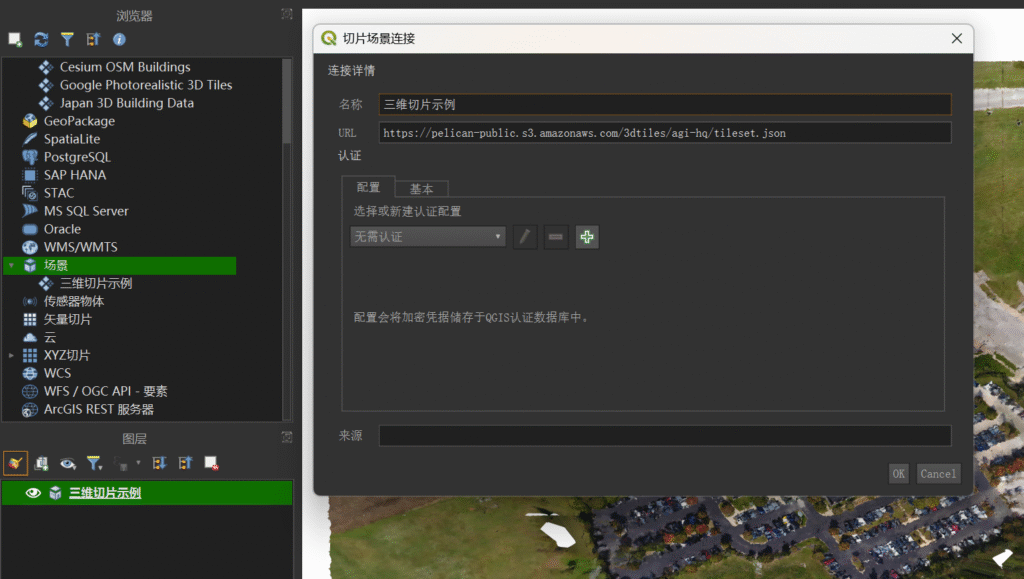The image size is (1024, 579).
Task: Click the Add Selected Layers icon in Browser toolbar
Action: 15,40
